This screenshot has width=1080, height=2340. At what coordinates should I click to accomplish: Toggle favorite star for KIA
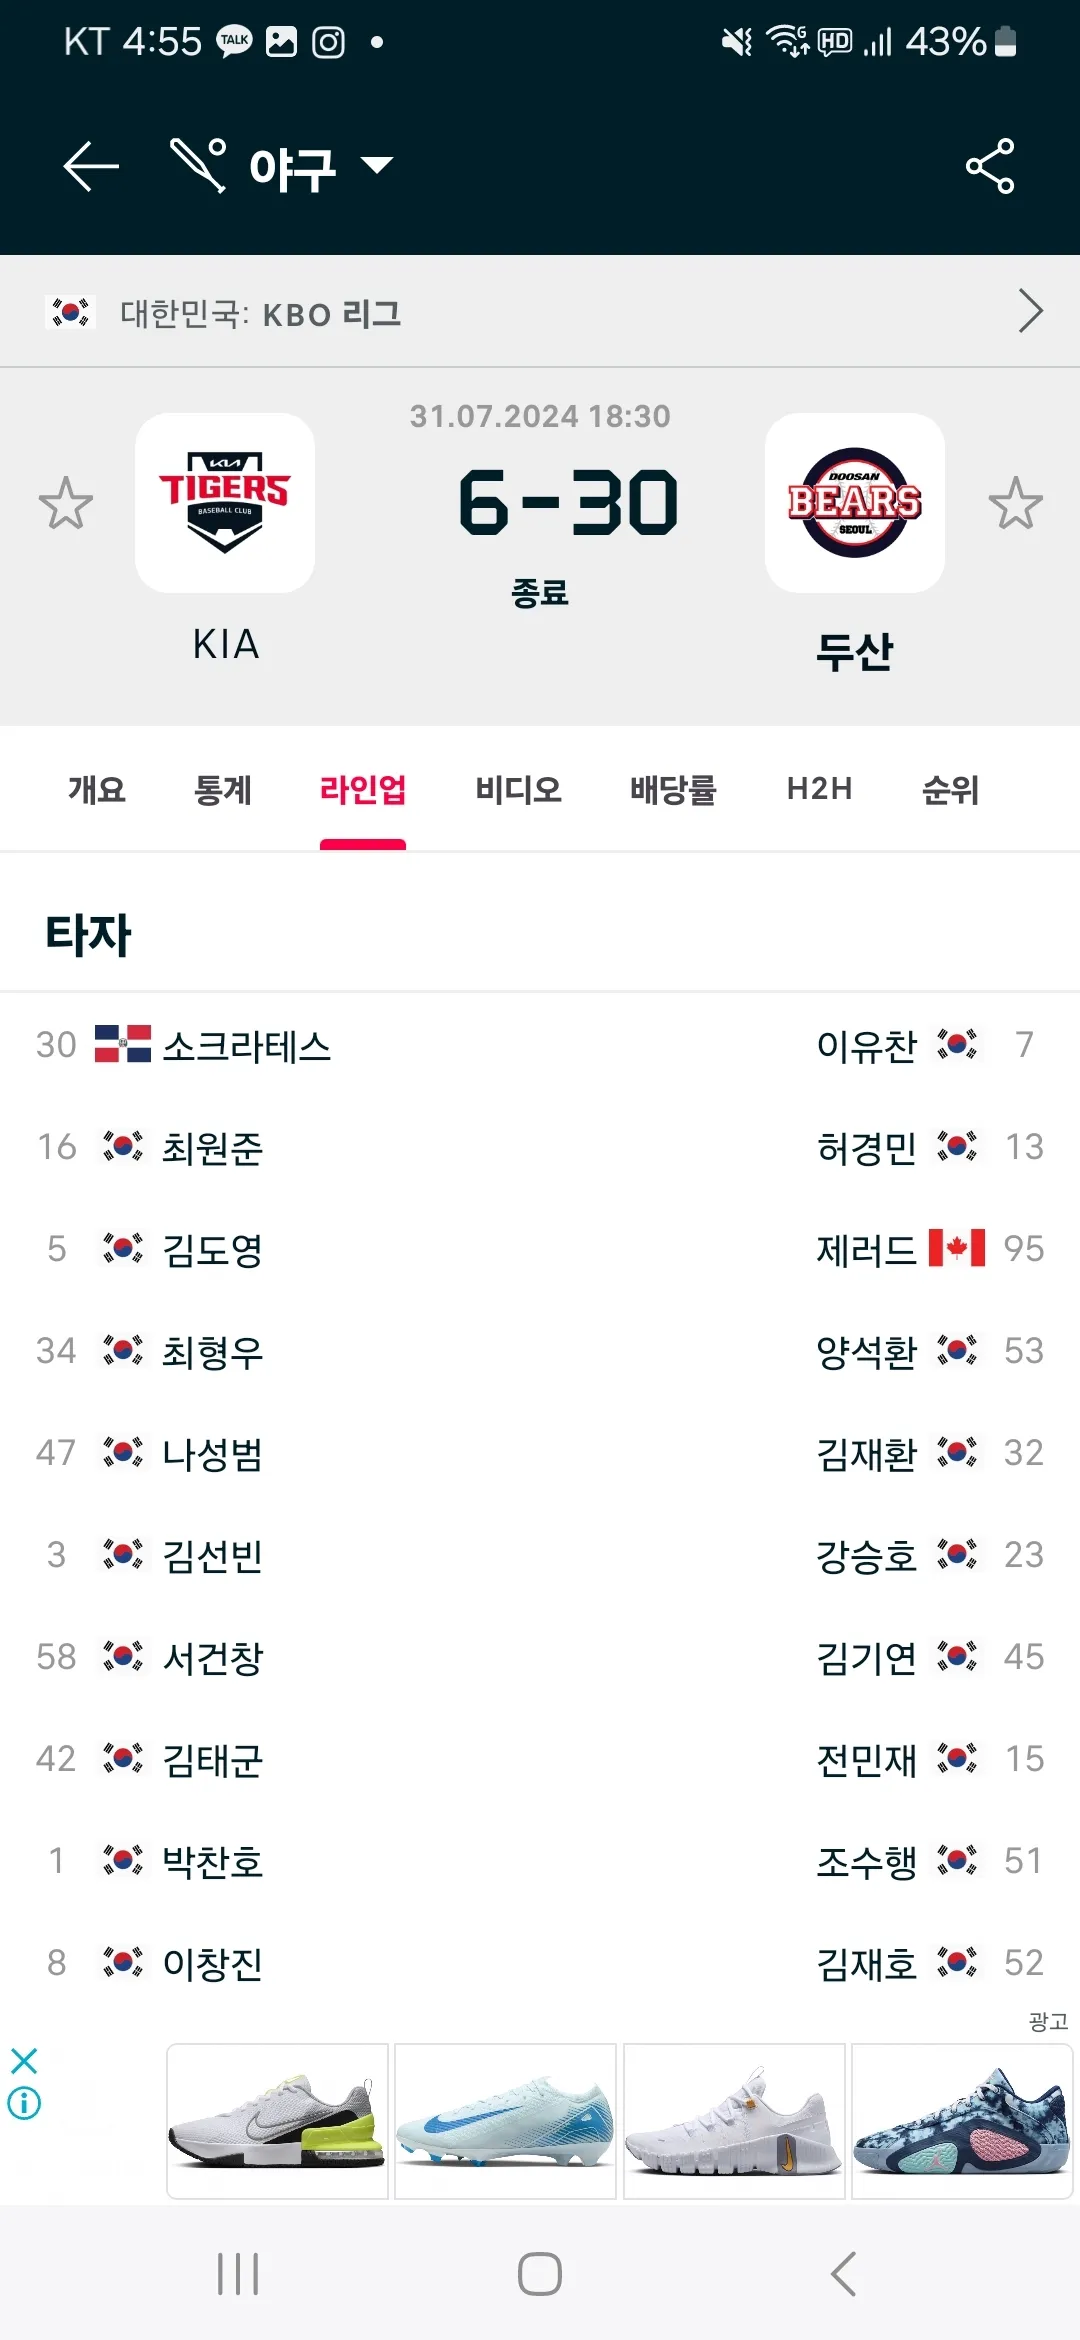pyautogui.click(x=66, y=503)
